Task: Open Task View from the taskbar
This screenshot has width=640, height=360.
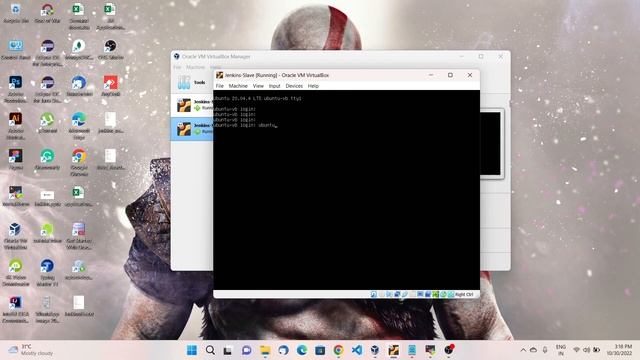Action: point(228,350)
